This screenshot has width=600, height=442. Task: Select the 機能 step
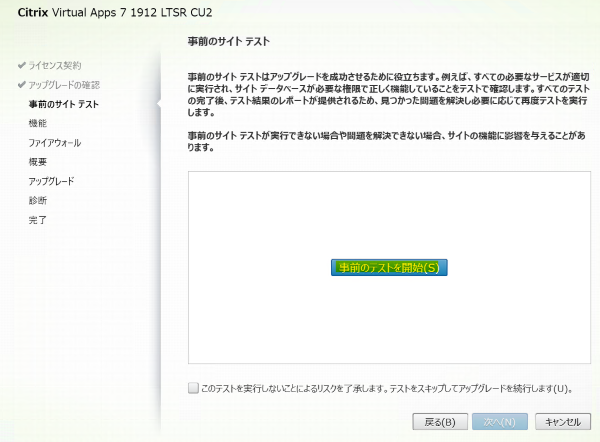point(38,123)
